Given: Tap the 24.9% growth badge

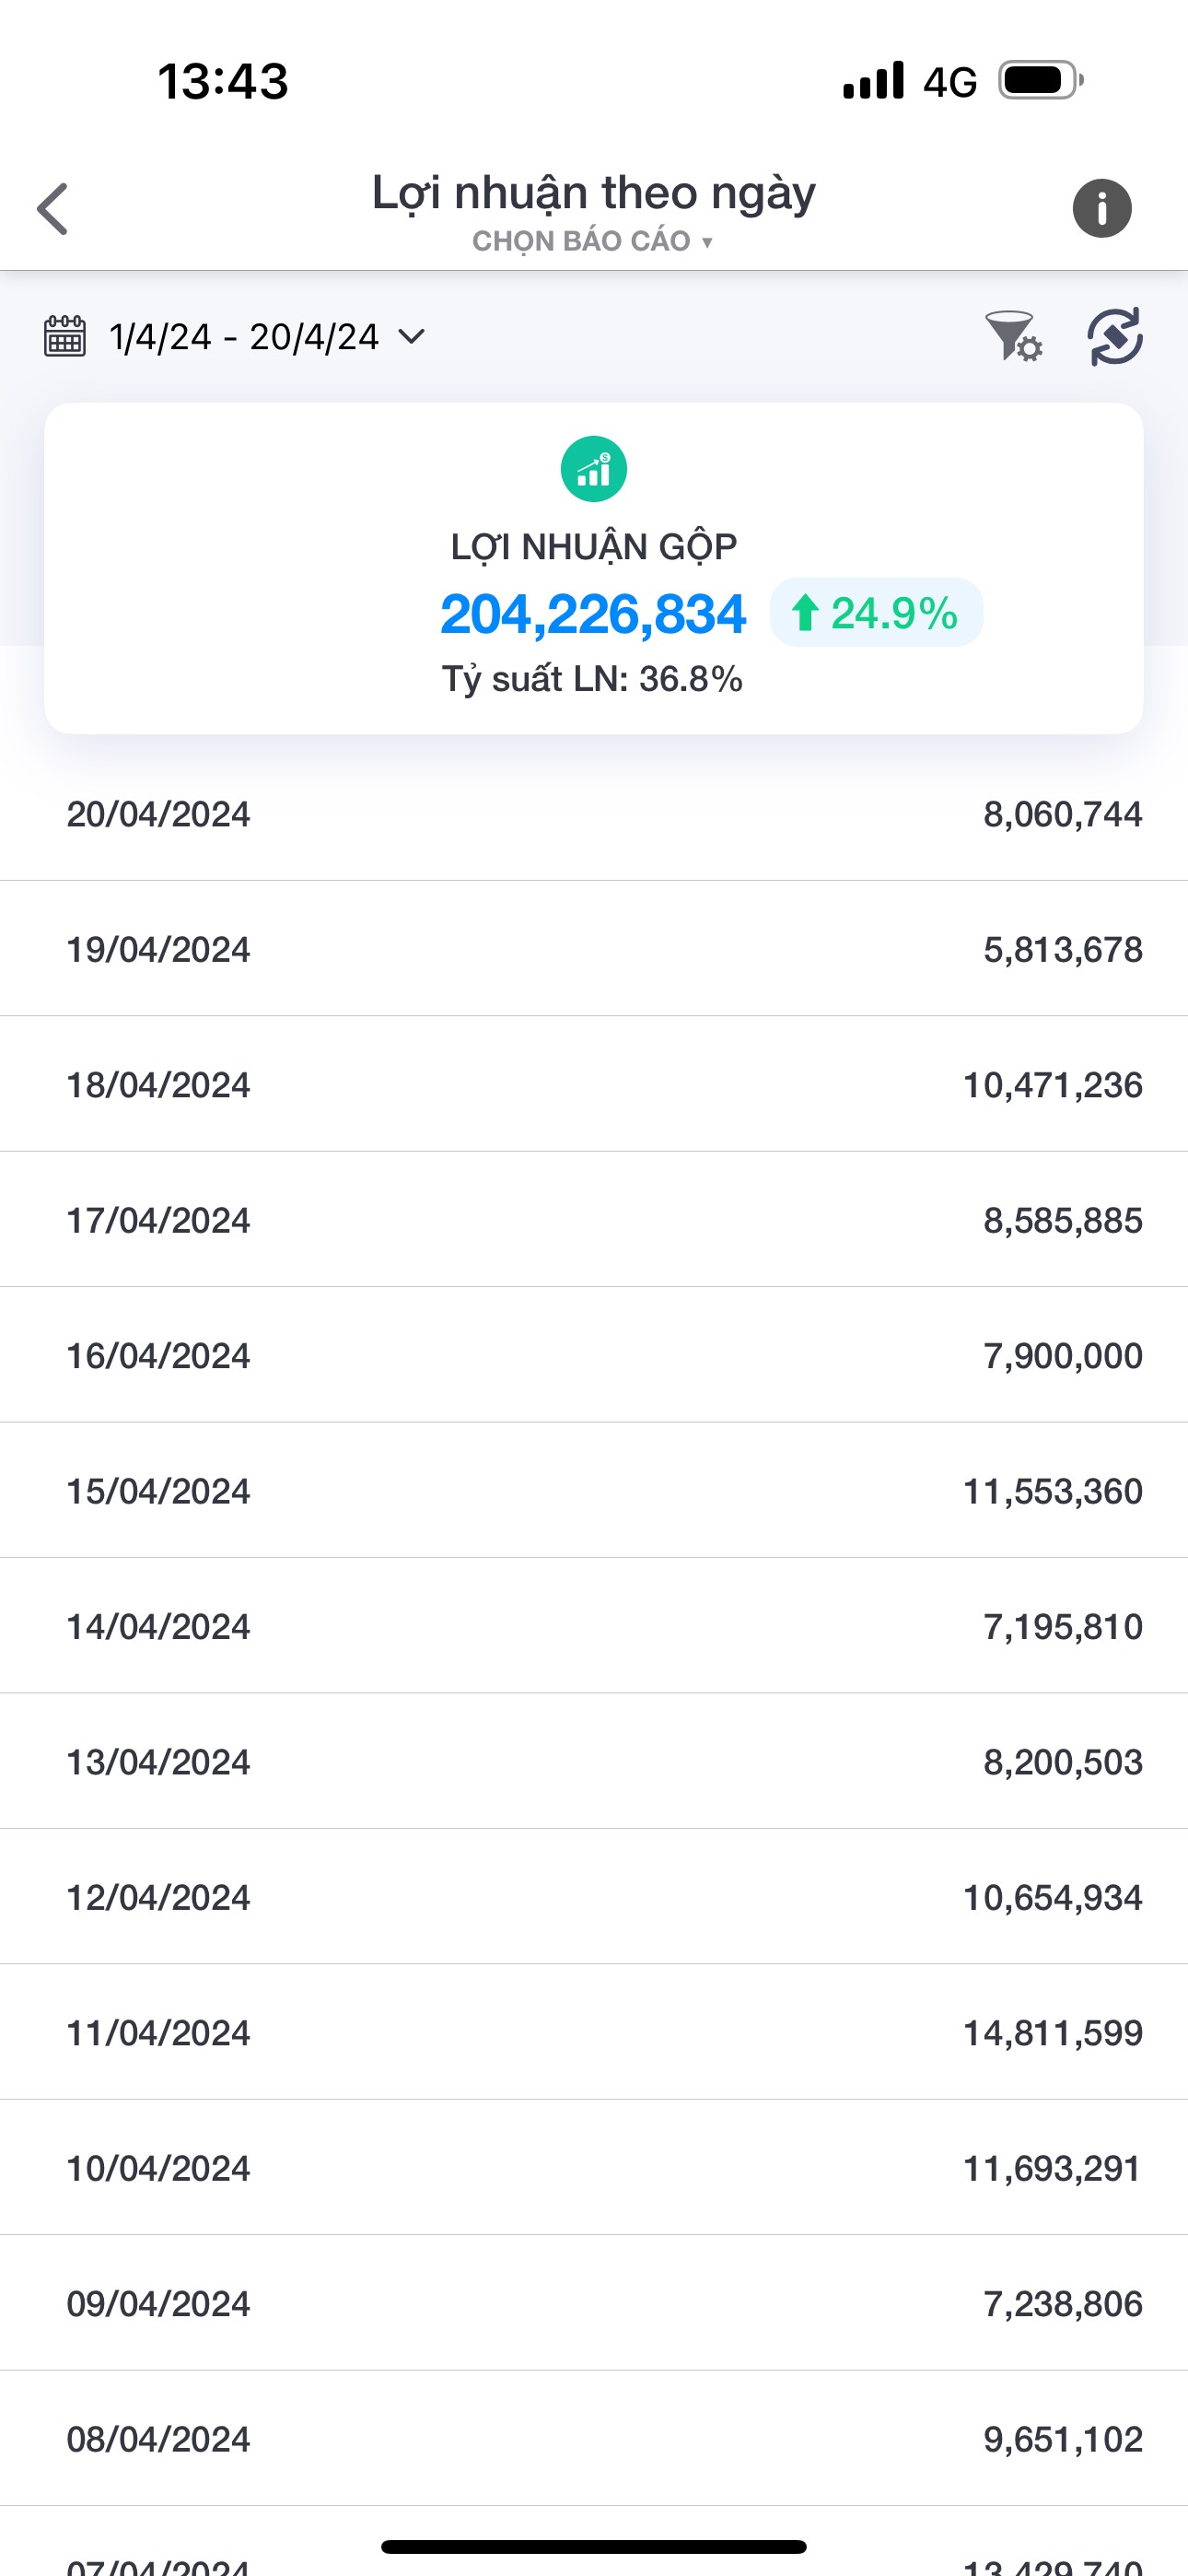Looking at the screenshot, I should [x=876, y=613].
